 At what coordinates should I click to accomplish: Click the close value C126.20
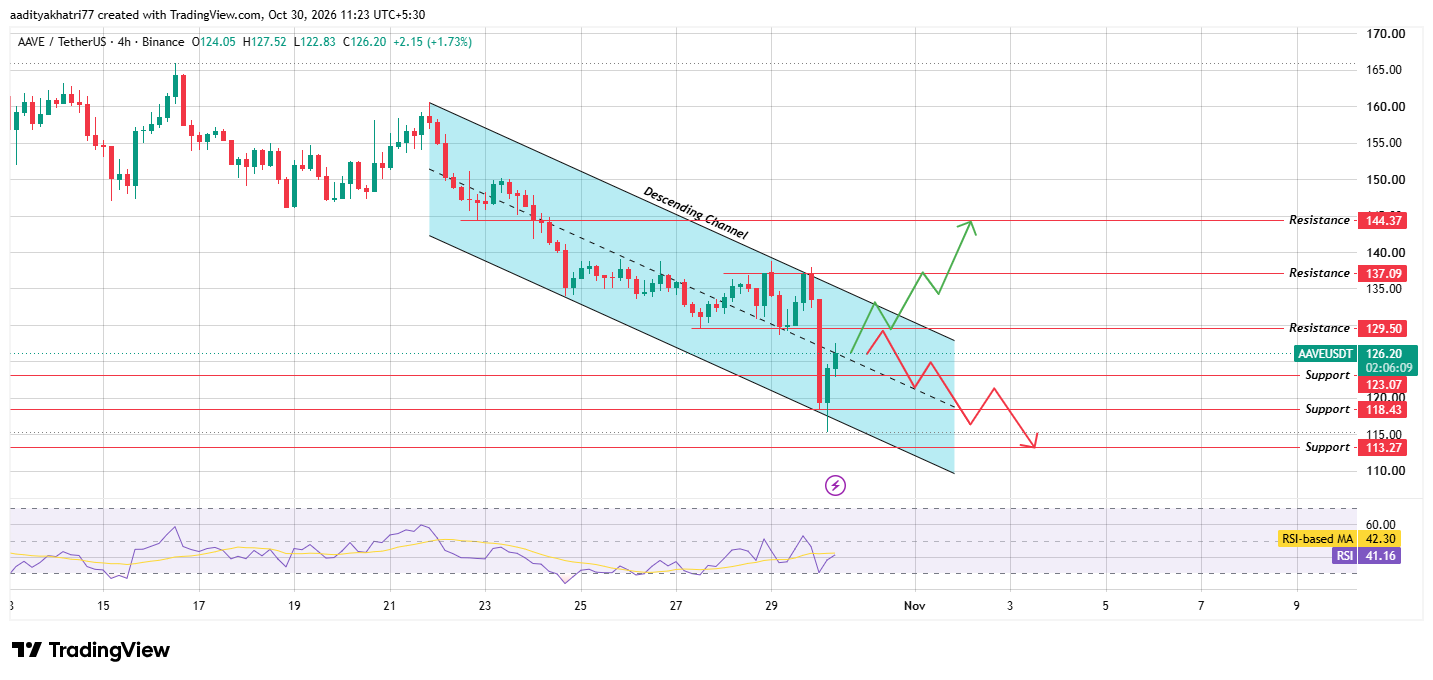click(x=366, y=42)
